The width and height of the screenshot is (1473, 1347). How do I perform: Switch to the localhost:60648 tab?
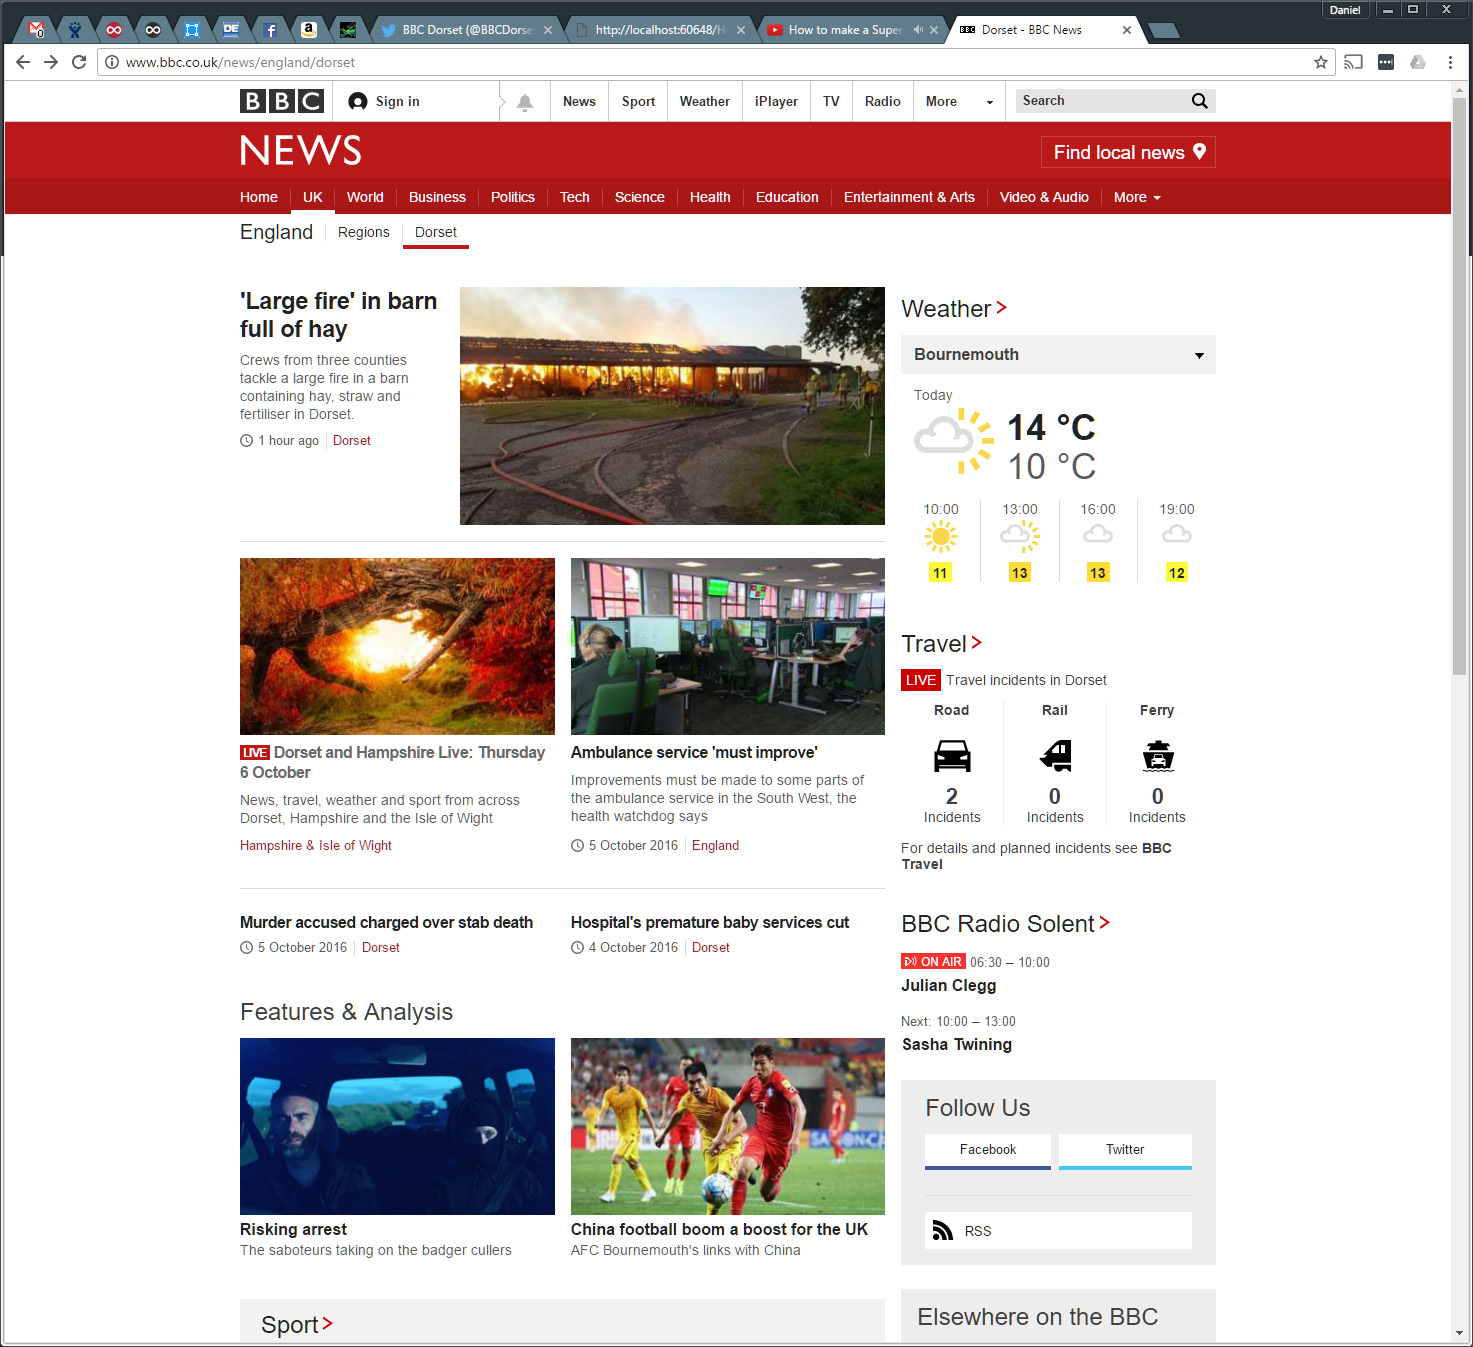tap(660, 30)
